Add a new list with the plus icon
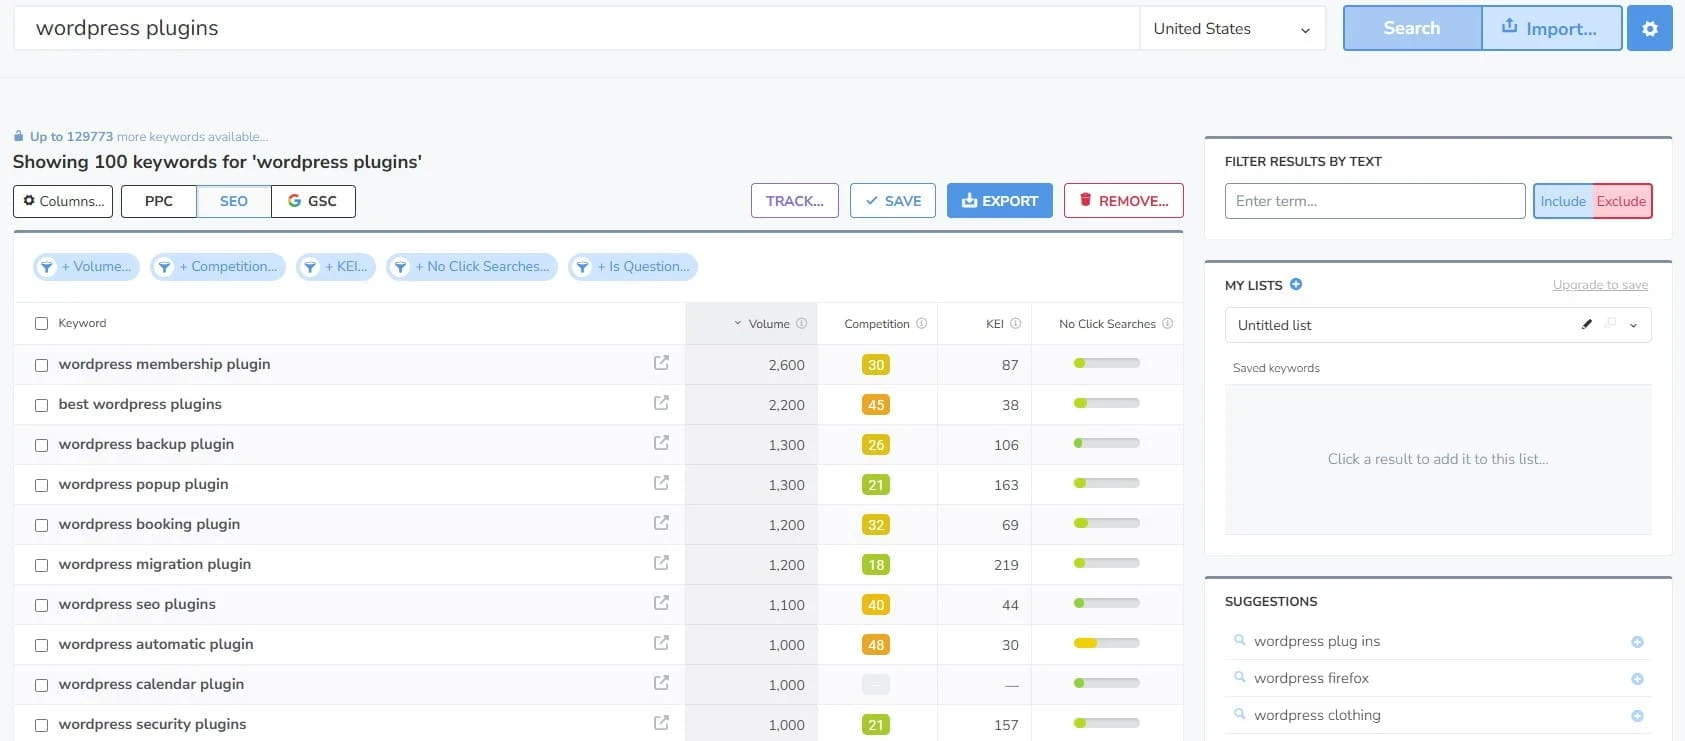 [x=1296, y=285]
